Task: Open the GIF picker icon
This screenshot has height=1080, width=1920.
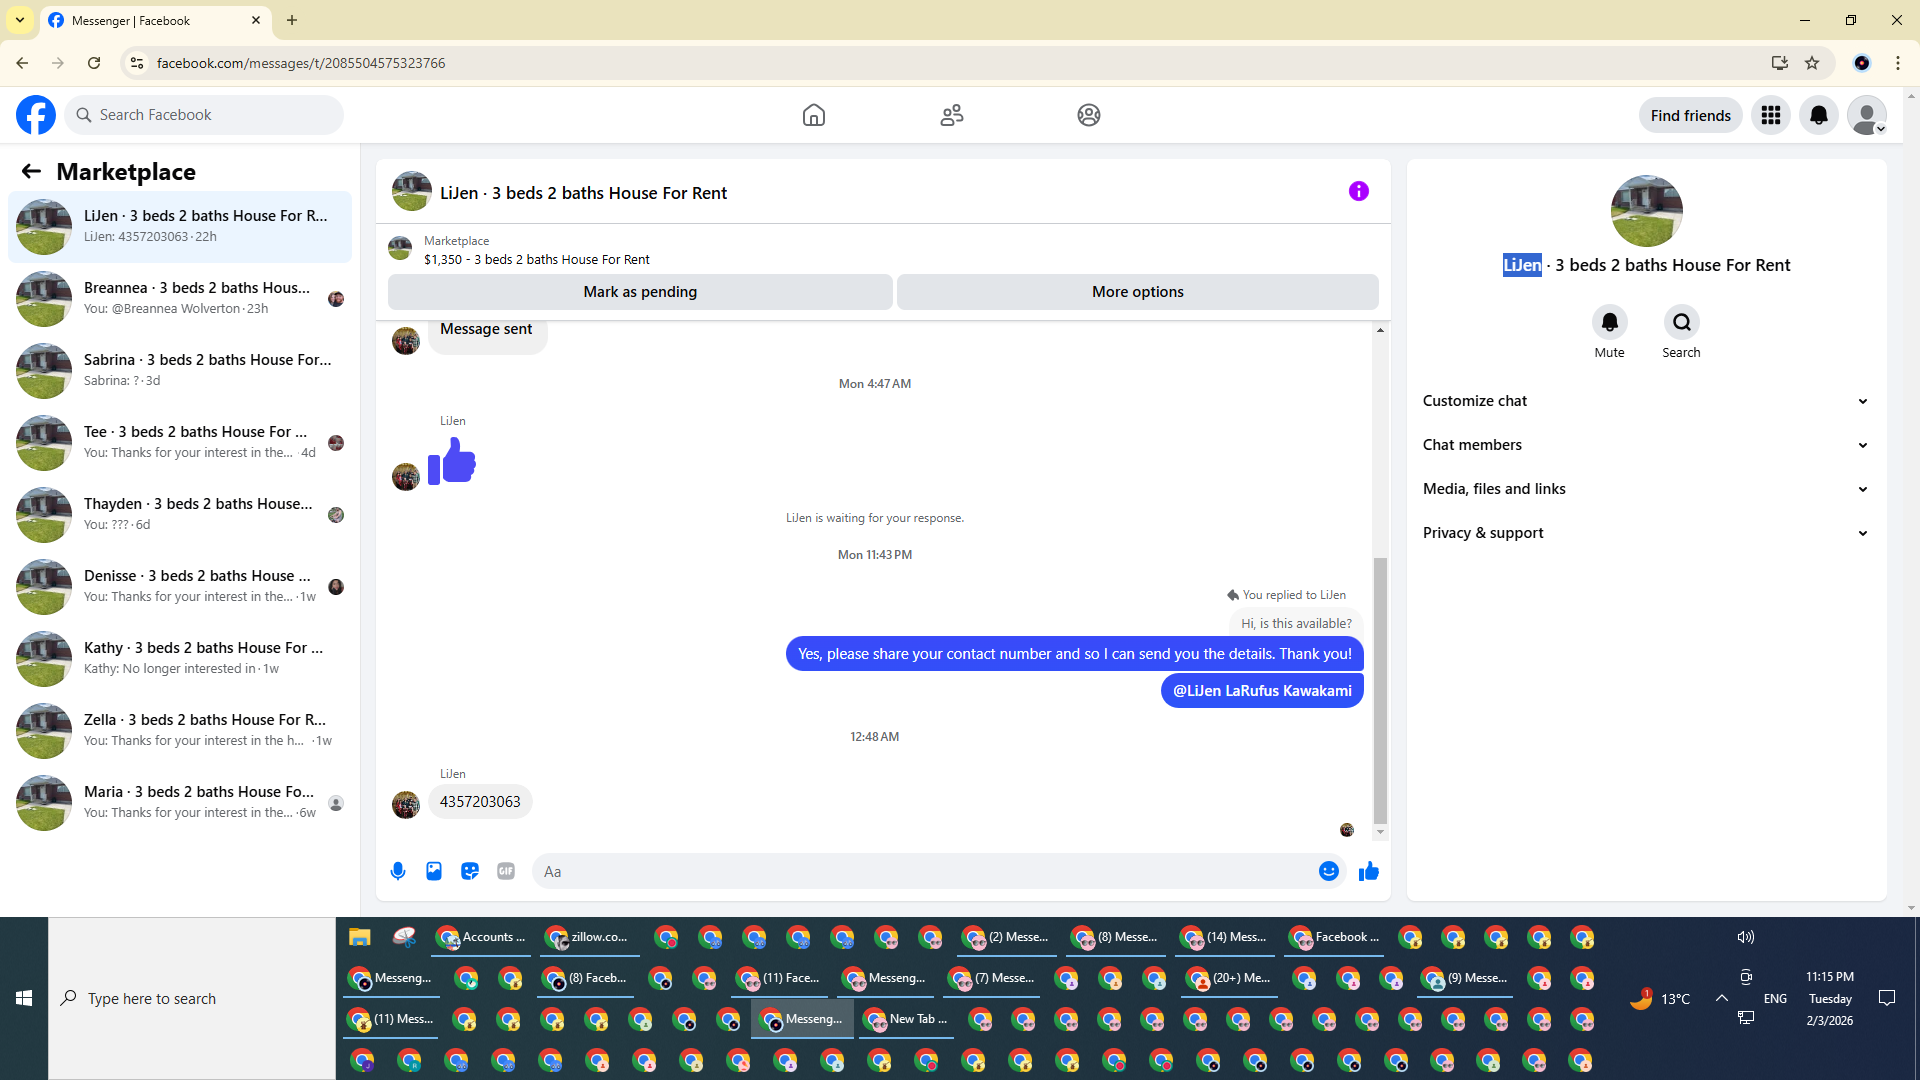Action: point(506,871)
